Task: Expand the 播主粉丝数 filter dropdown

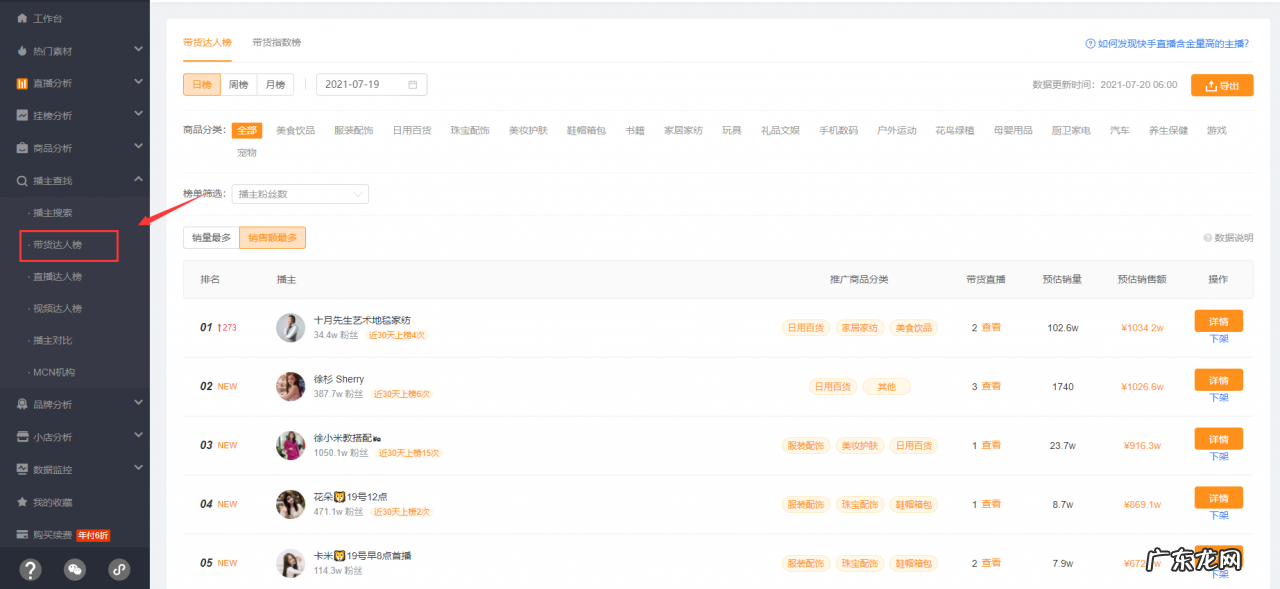Action: [300, 193]
